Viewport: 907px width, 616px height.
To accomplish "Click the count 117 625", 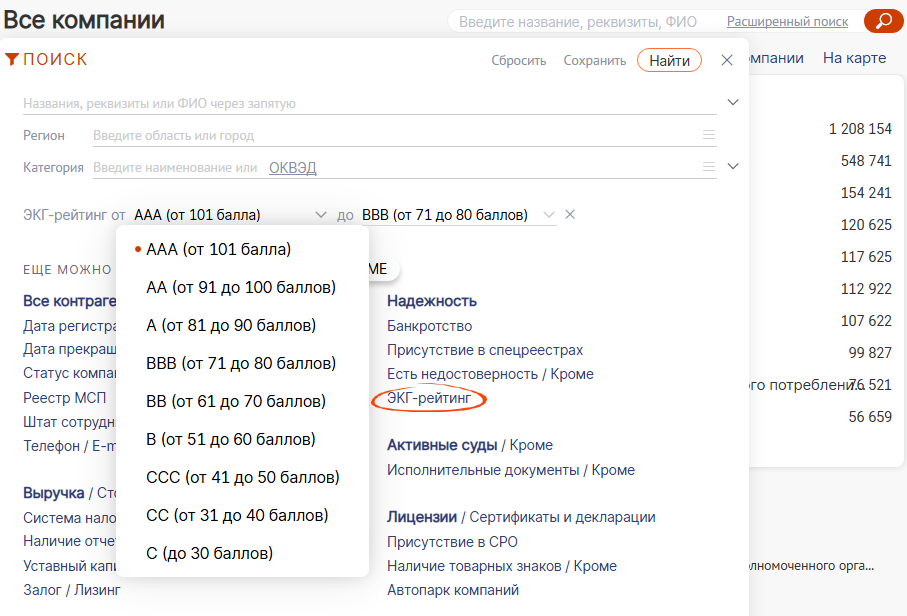I will 866,257.
